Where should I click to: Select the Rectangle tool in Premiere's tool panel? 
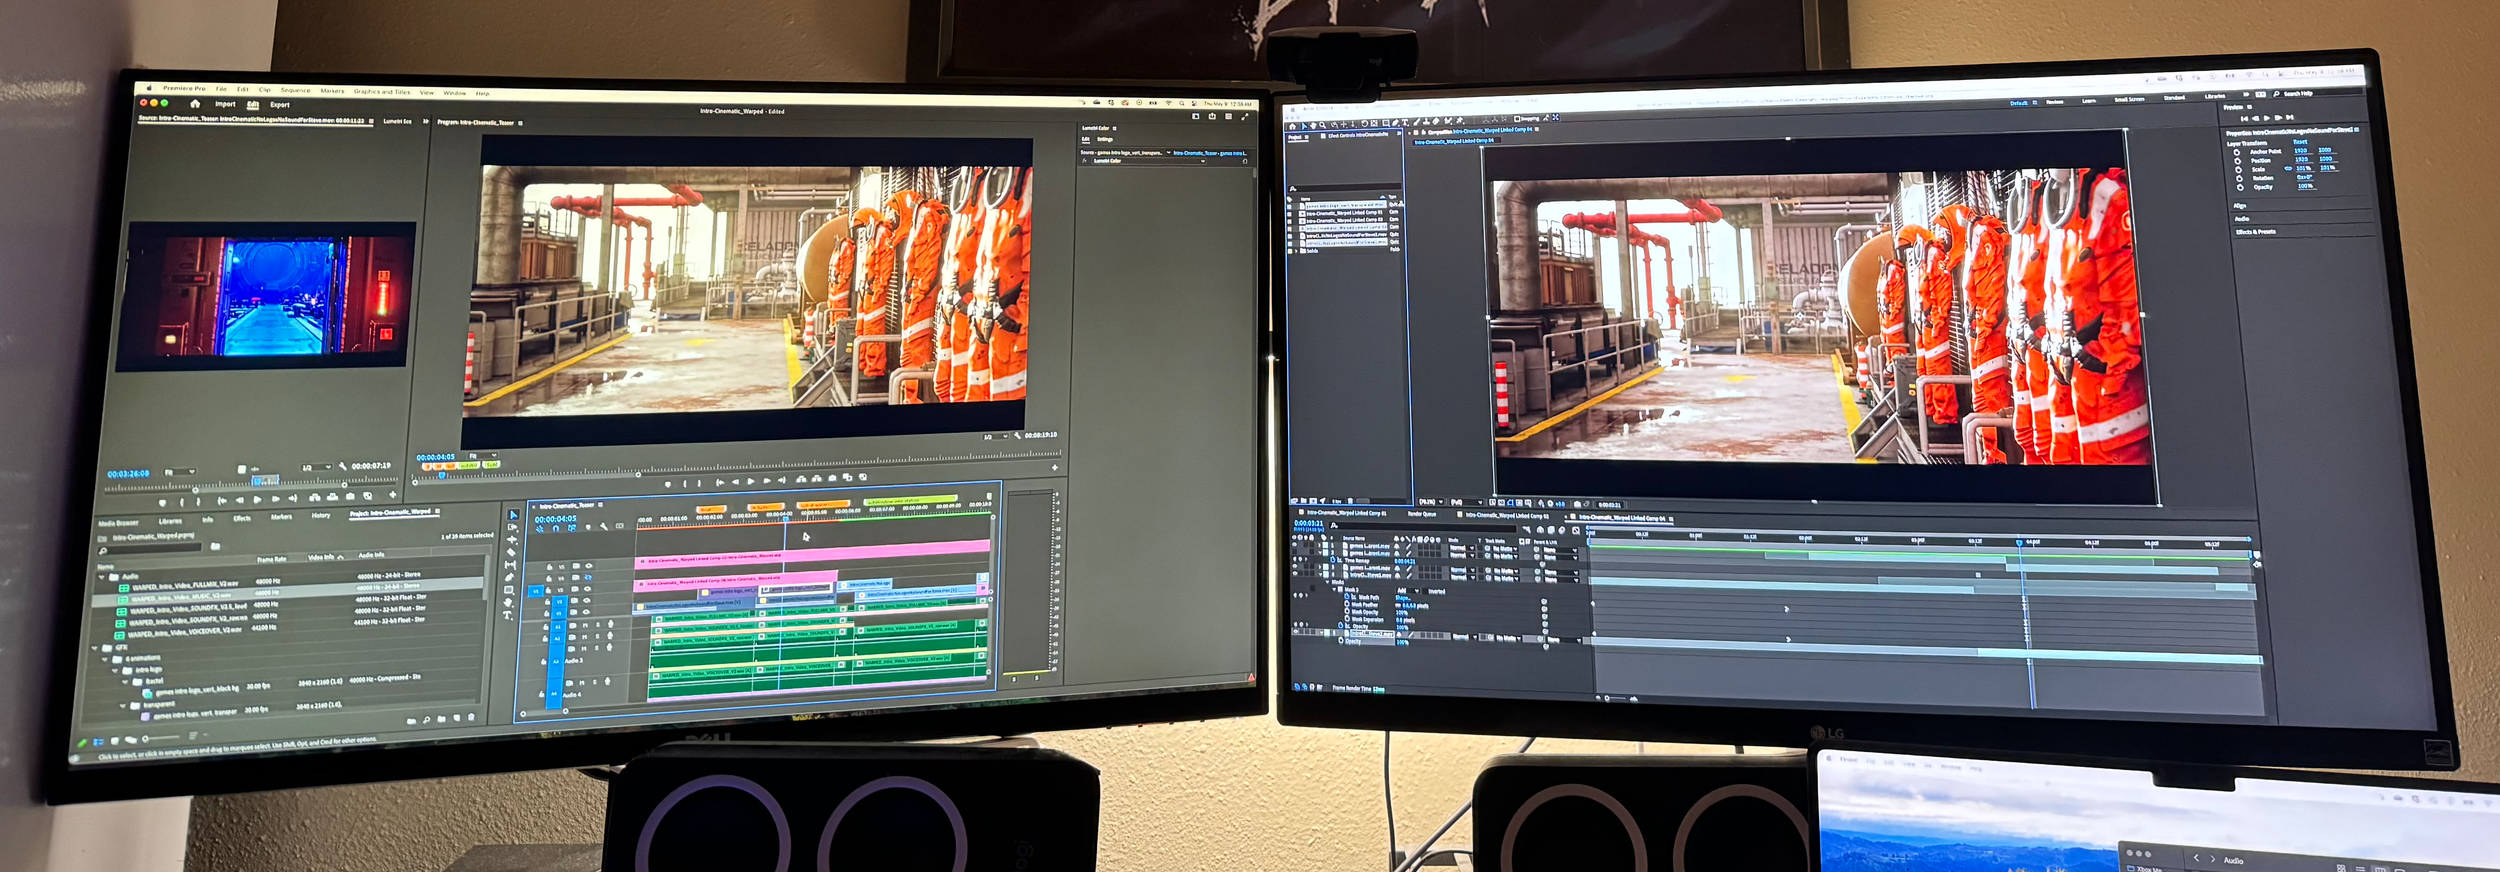[x=508, y=590]
